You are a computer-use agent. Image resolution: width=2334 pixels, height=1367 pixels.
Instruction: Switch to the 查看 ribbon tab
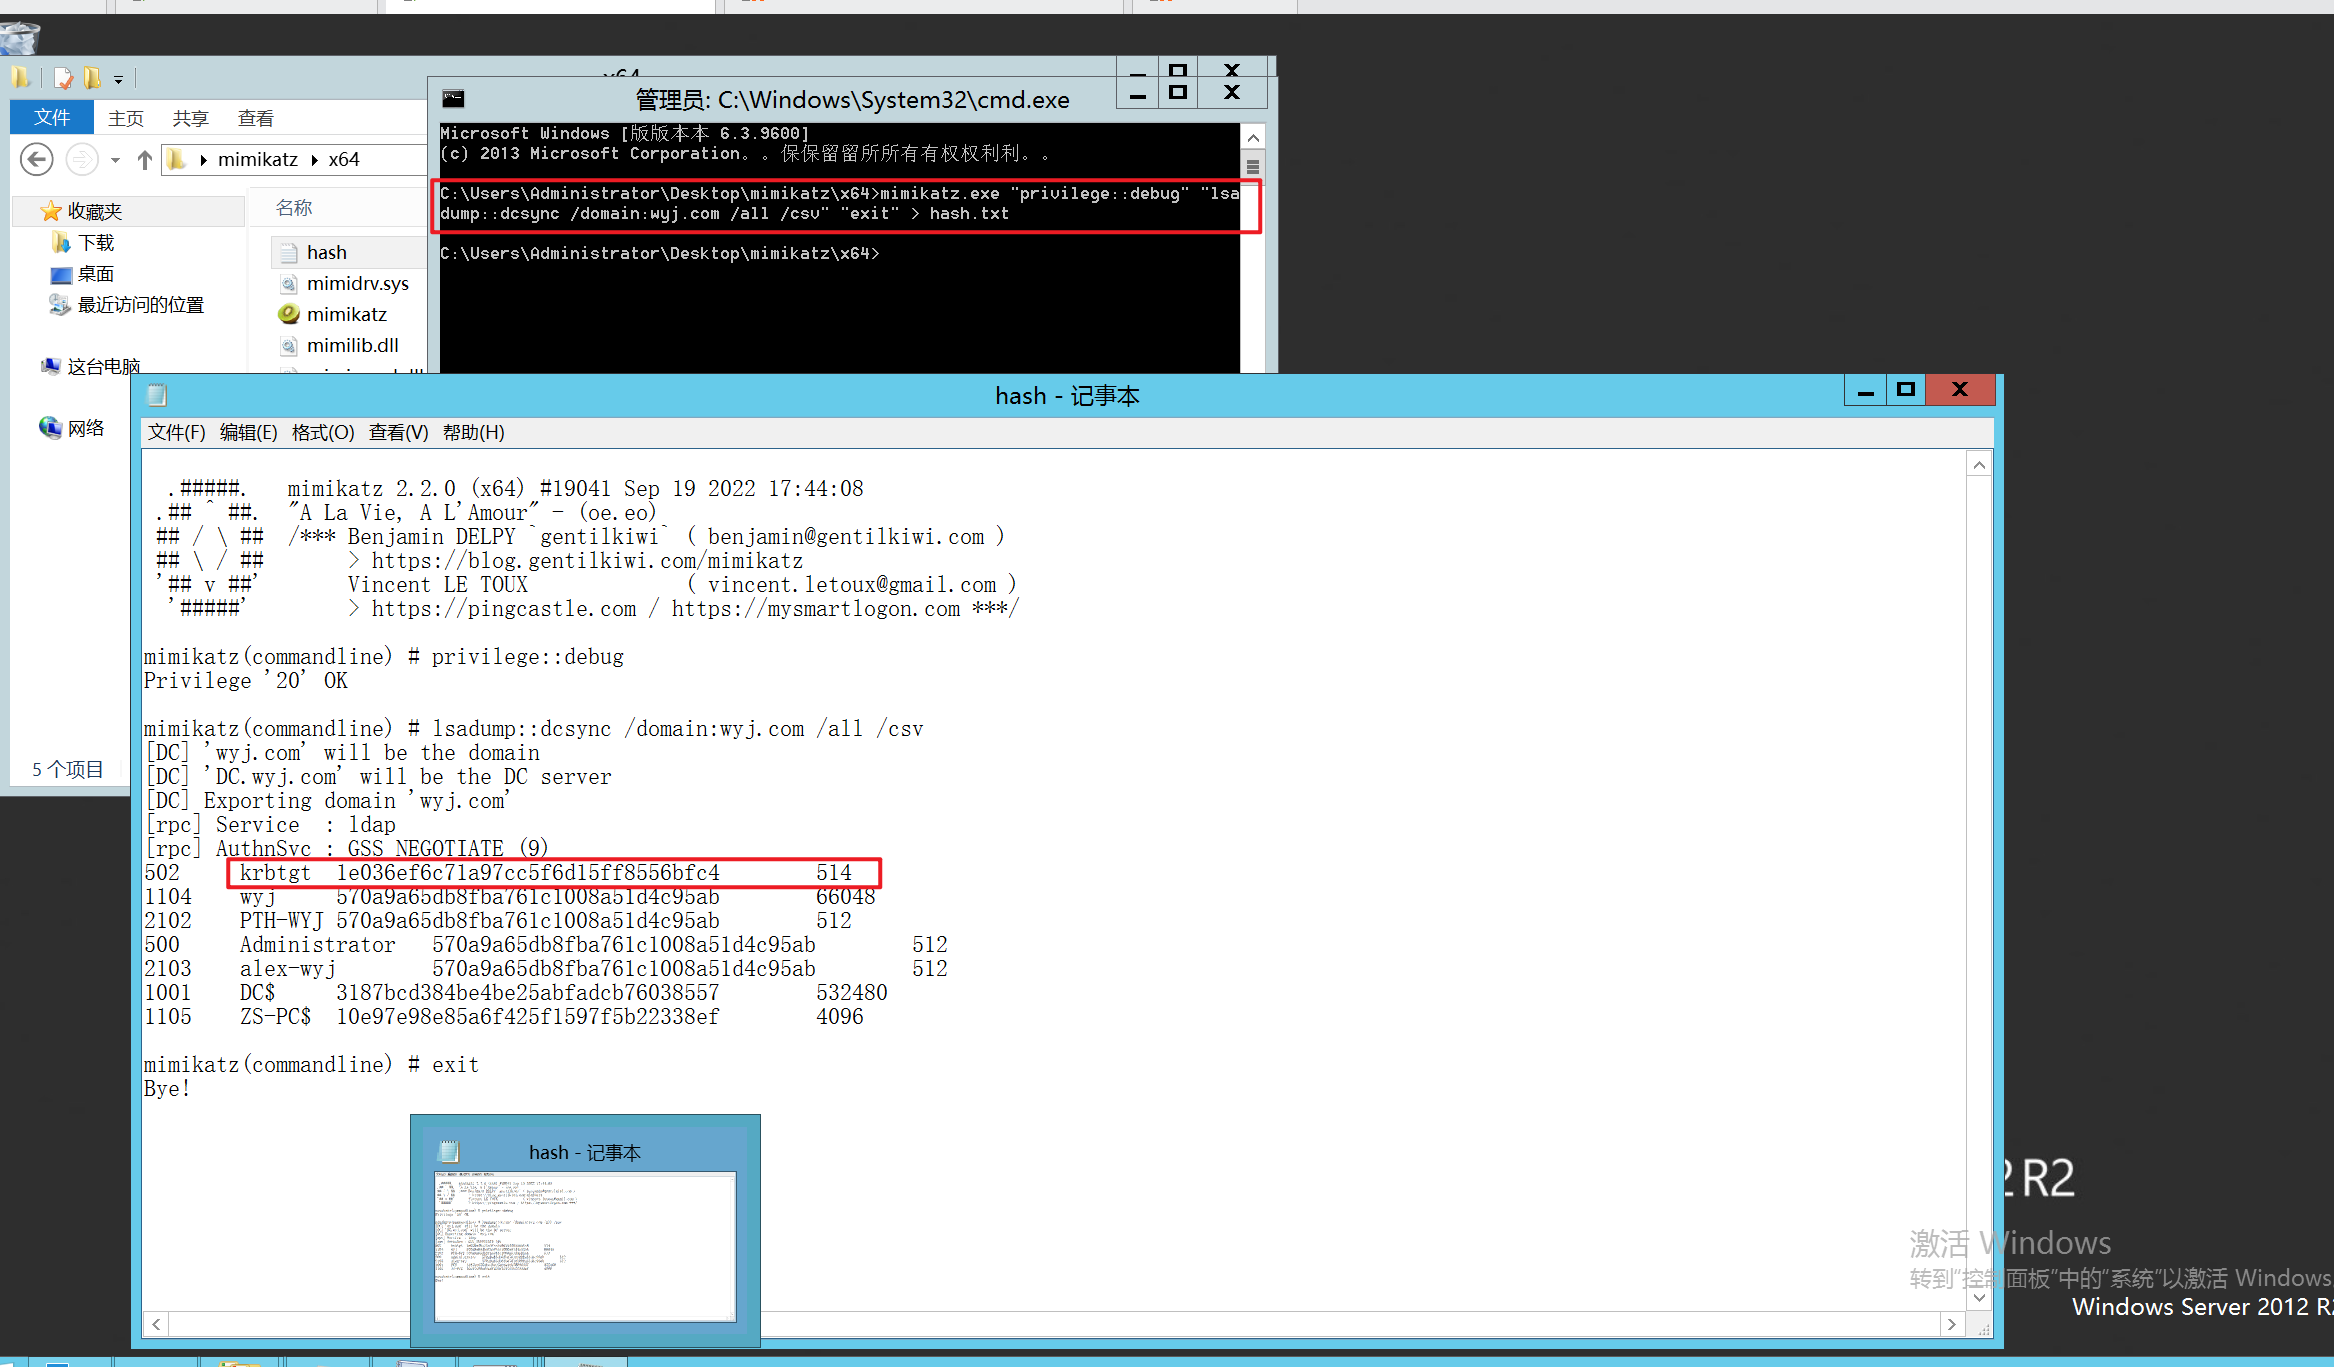click(255, 118)
